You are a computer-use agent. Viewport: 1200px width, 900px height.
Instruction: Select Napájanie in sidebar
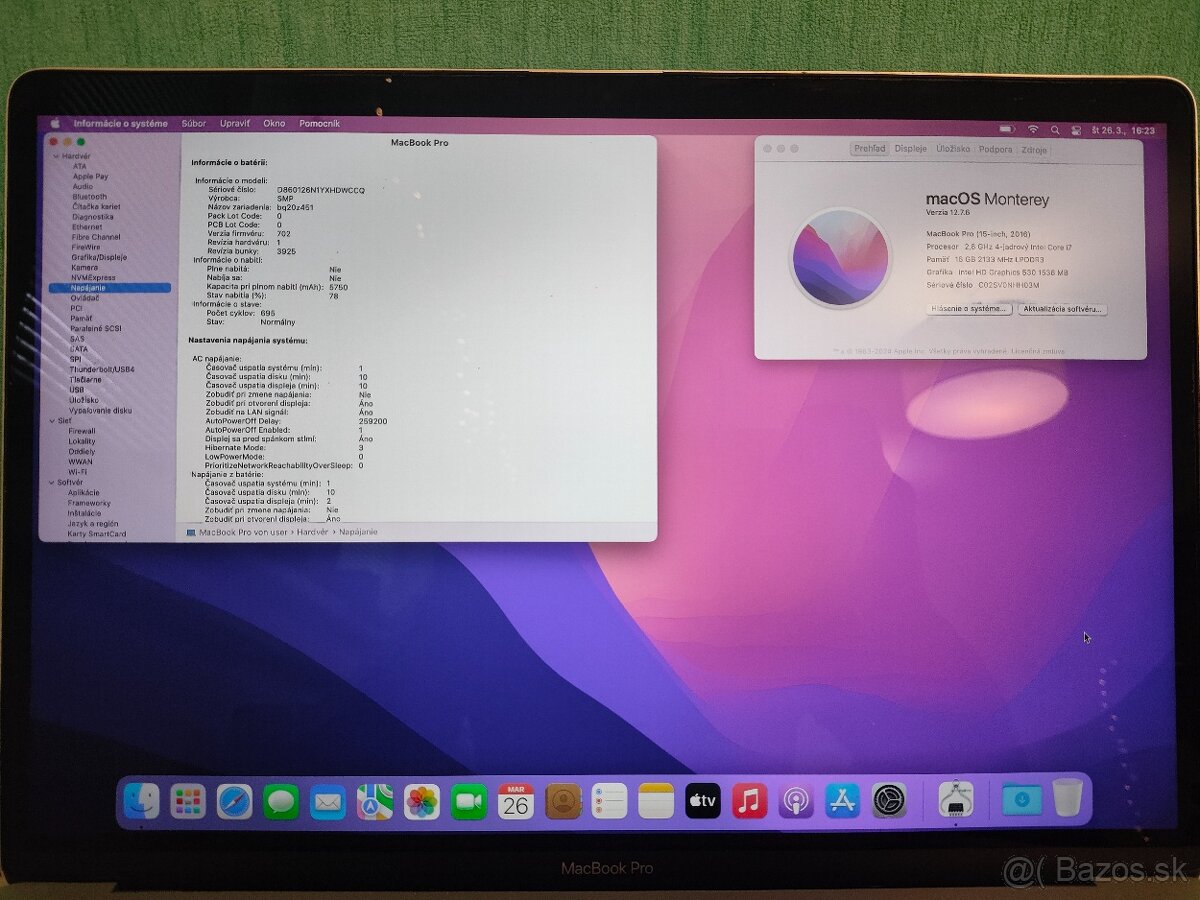coord(109,288)
